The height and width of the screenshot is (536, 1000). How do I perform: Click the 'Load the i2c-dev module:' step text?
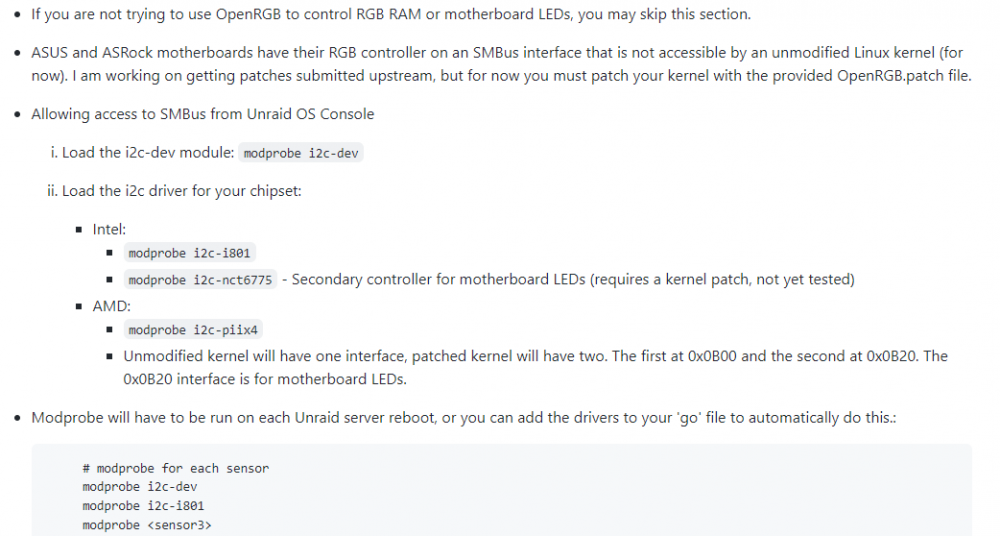click(148, 153)
